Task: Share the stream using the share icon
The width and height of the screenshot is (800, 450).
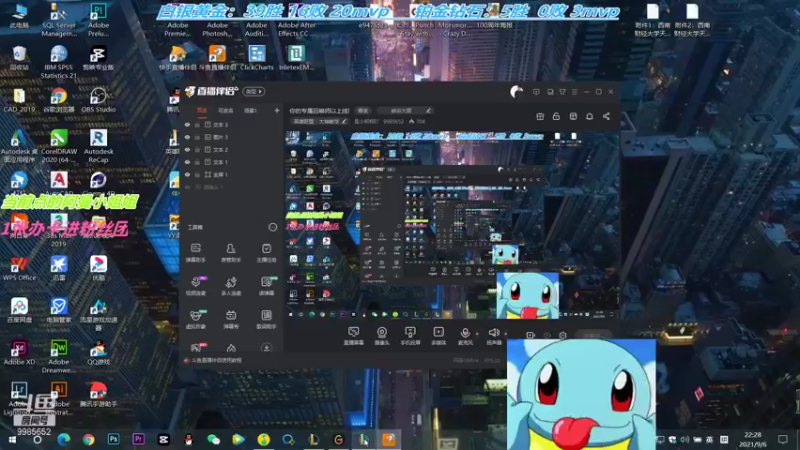Action: click(606, 116)
